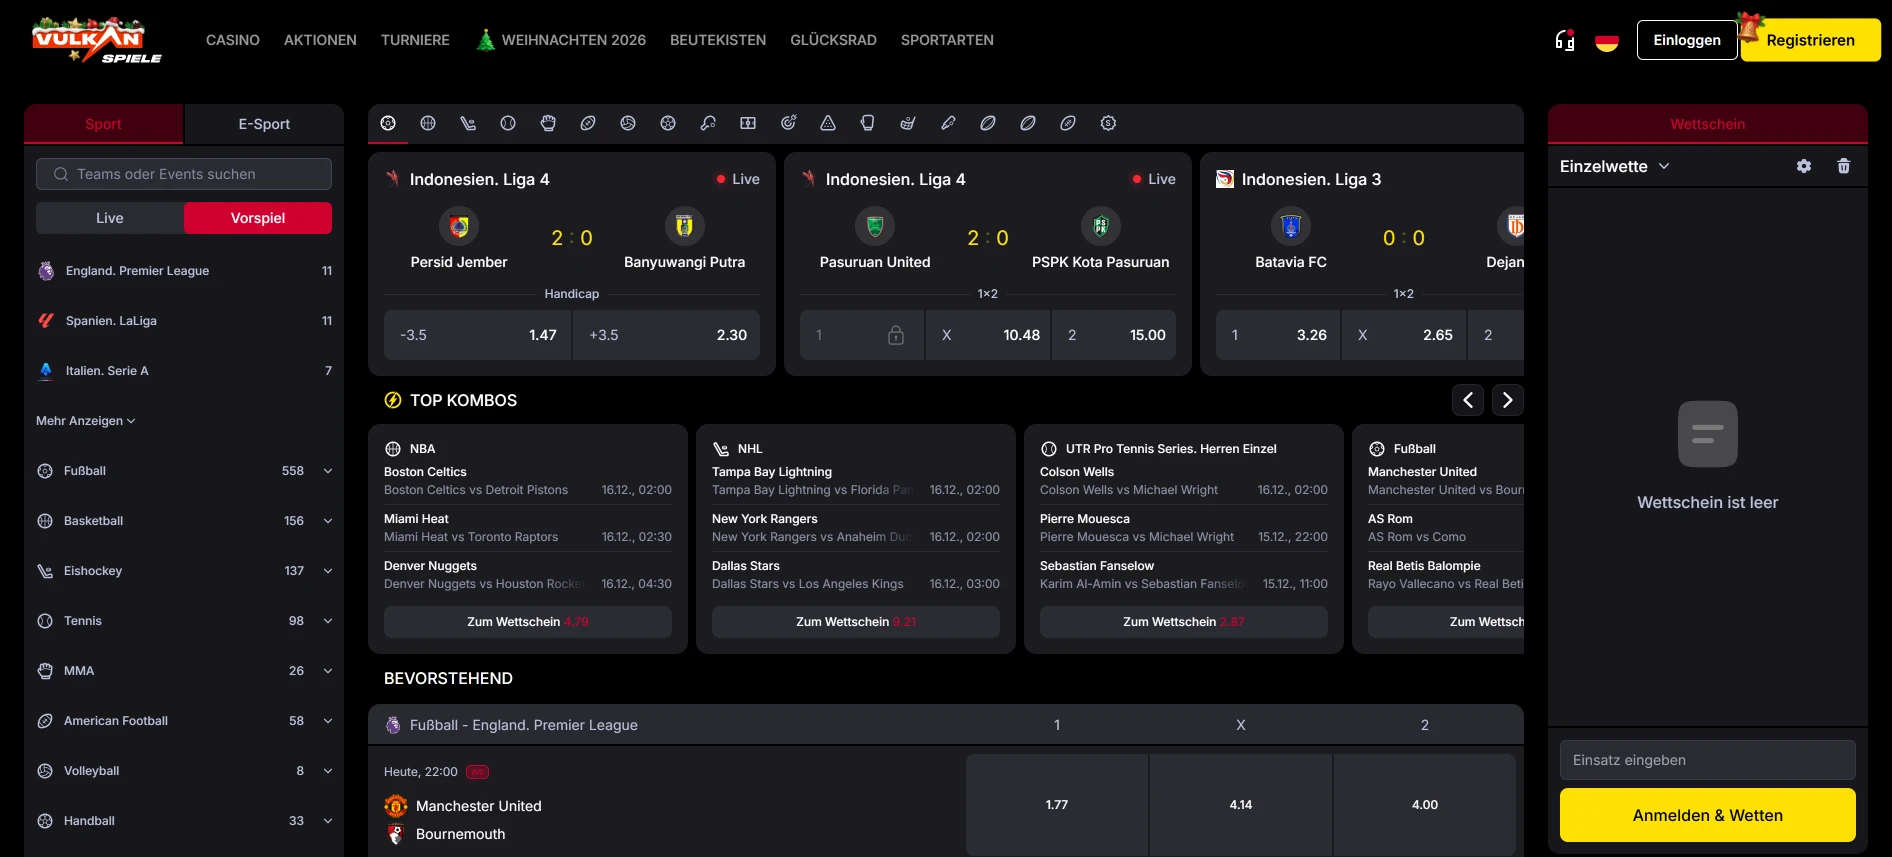Select the boxing glove icon
Screen dimensions: 1892x857
(x=868, y=123)
